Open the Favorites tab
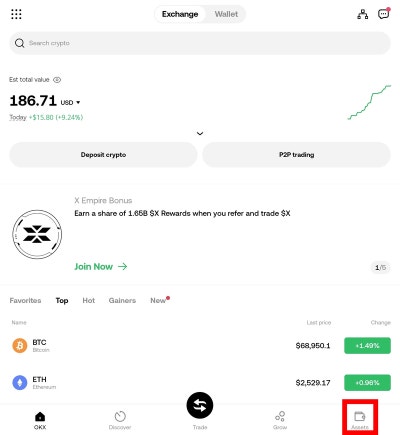The width and height of the screenshot is (400, 435). [x=25, y=301]
